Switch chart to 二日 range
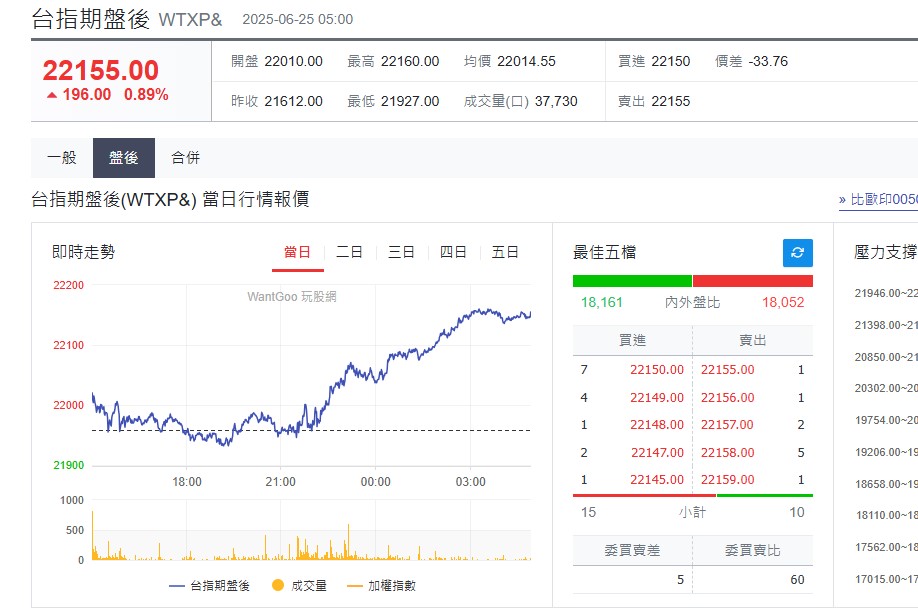Image resolution: width=918 pixels, height=612 pixels. click(350, 252)
